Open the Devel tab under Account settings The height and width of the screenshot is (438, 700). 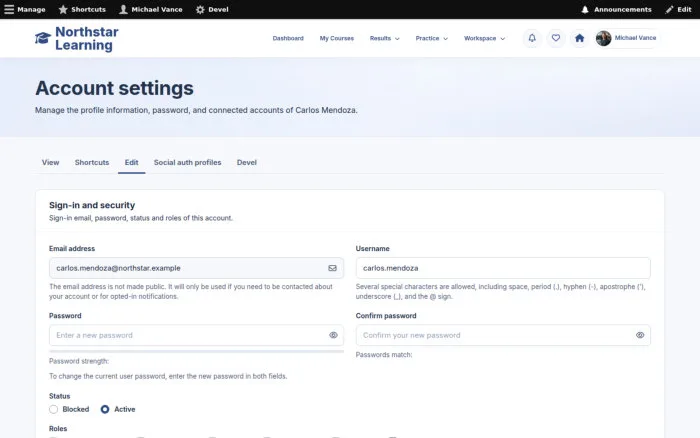[x=247, y=163]
